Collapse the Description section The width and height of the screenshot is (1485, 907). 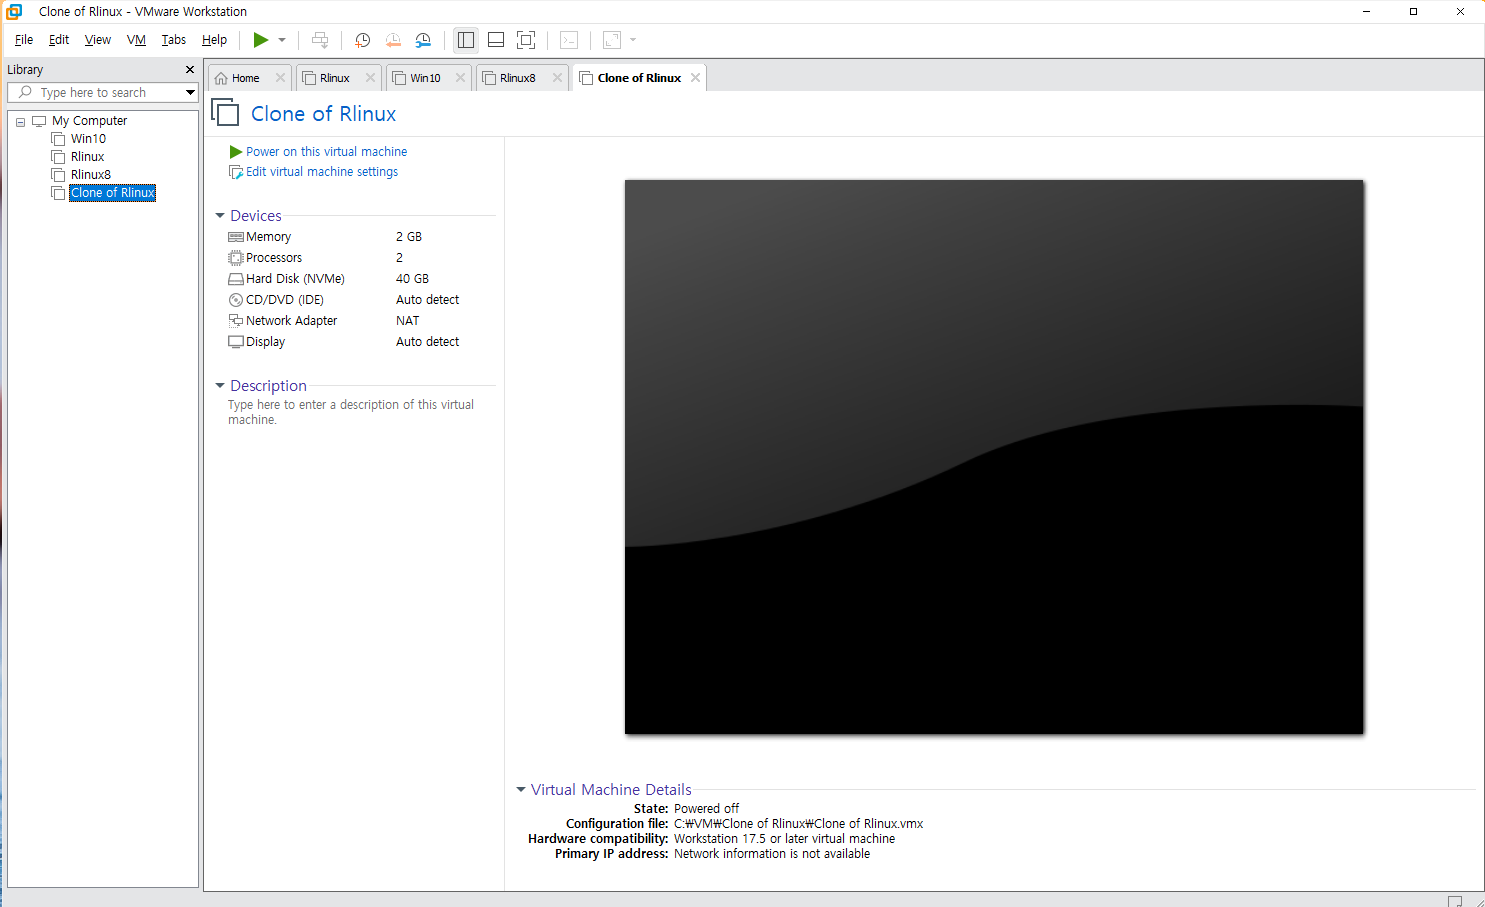(x=220, y=386)
